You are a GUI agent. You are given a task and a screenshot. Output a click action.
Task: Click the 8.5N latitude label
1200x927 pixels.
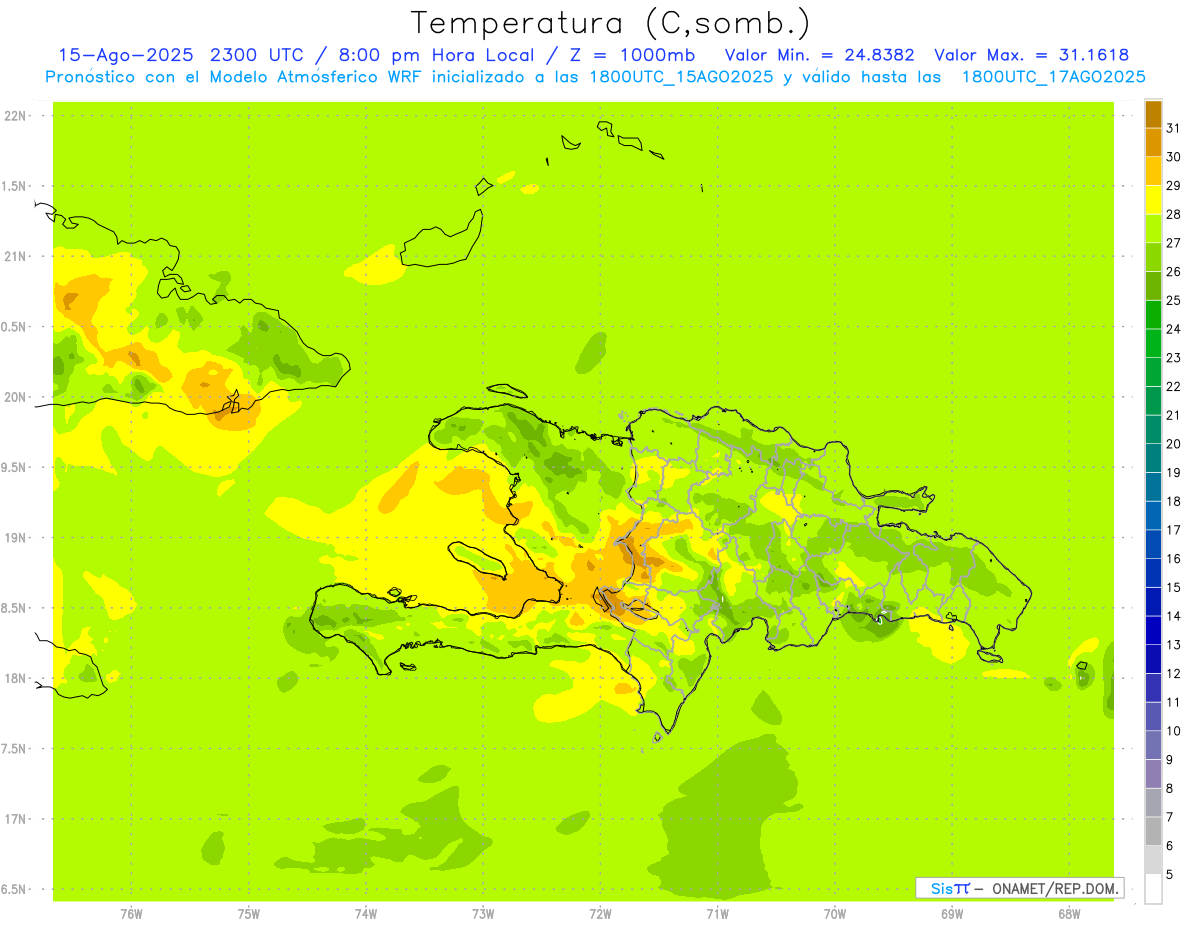pos(15,608)
